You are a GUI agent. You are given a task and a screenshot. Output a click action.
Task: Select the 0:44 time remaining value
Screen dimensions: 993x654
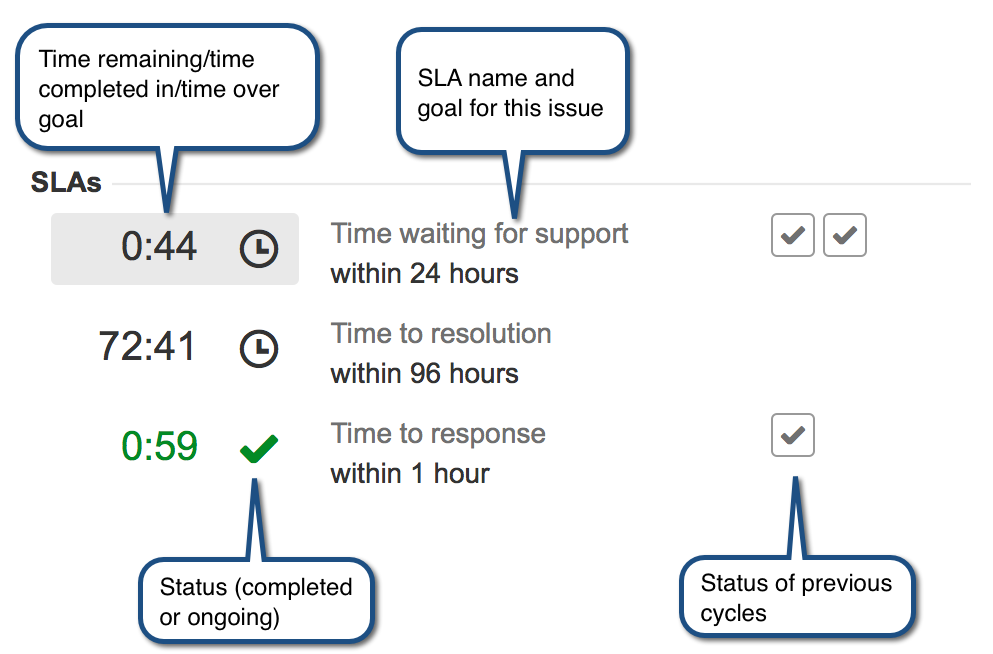click(159, 246)
